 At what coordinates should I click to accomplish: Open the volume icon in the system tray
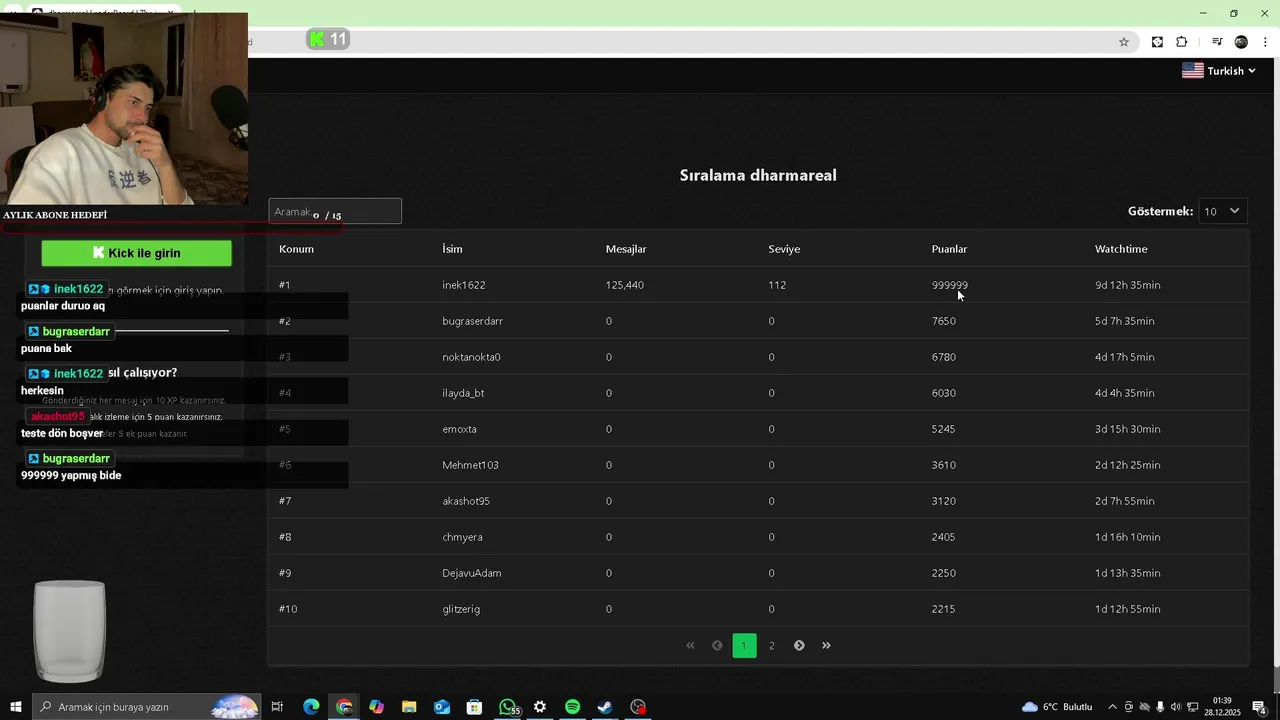click(1176, 707)
